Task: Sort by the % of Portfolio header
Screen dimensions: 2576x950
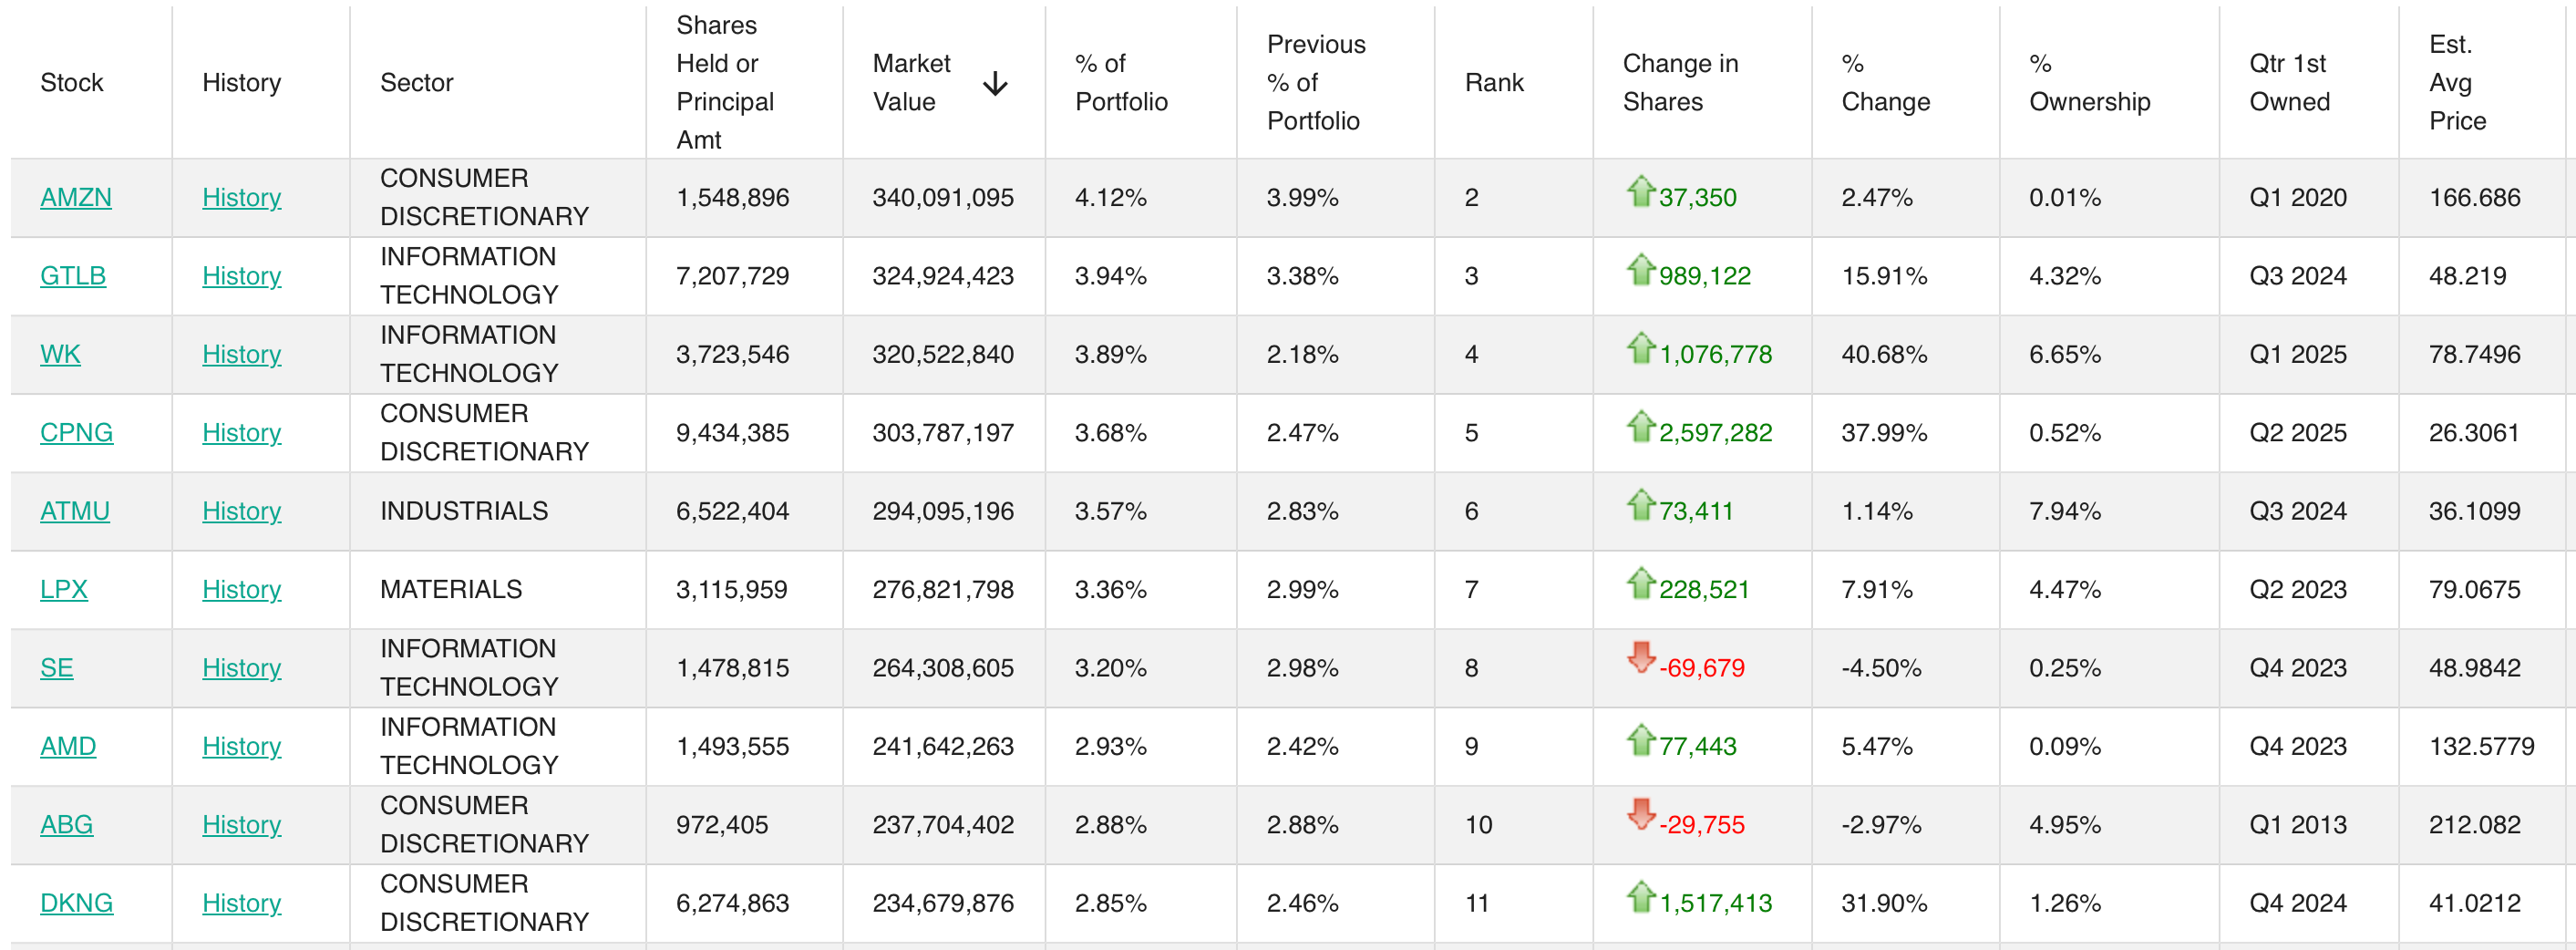Action: pos(1121,83)
